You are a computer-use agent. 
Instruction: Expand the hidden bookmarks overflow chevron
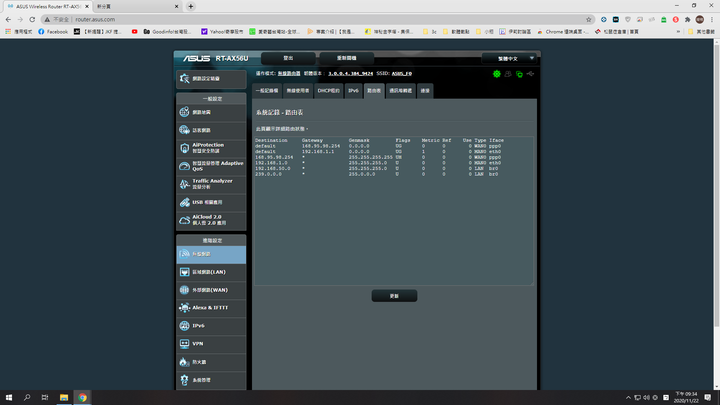pyautogui.click(x=678, y=32)
